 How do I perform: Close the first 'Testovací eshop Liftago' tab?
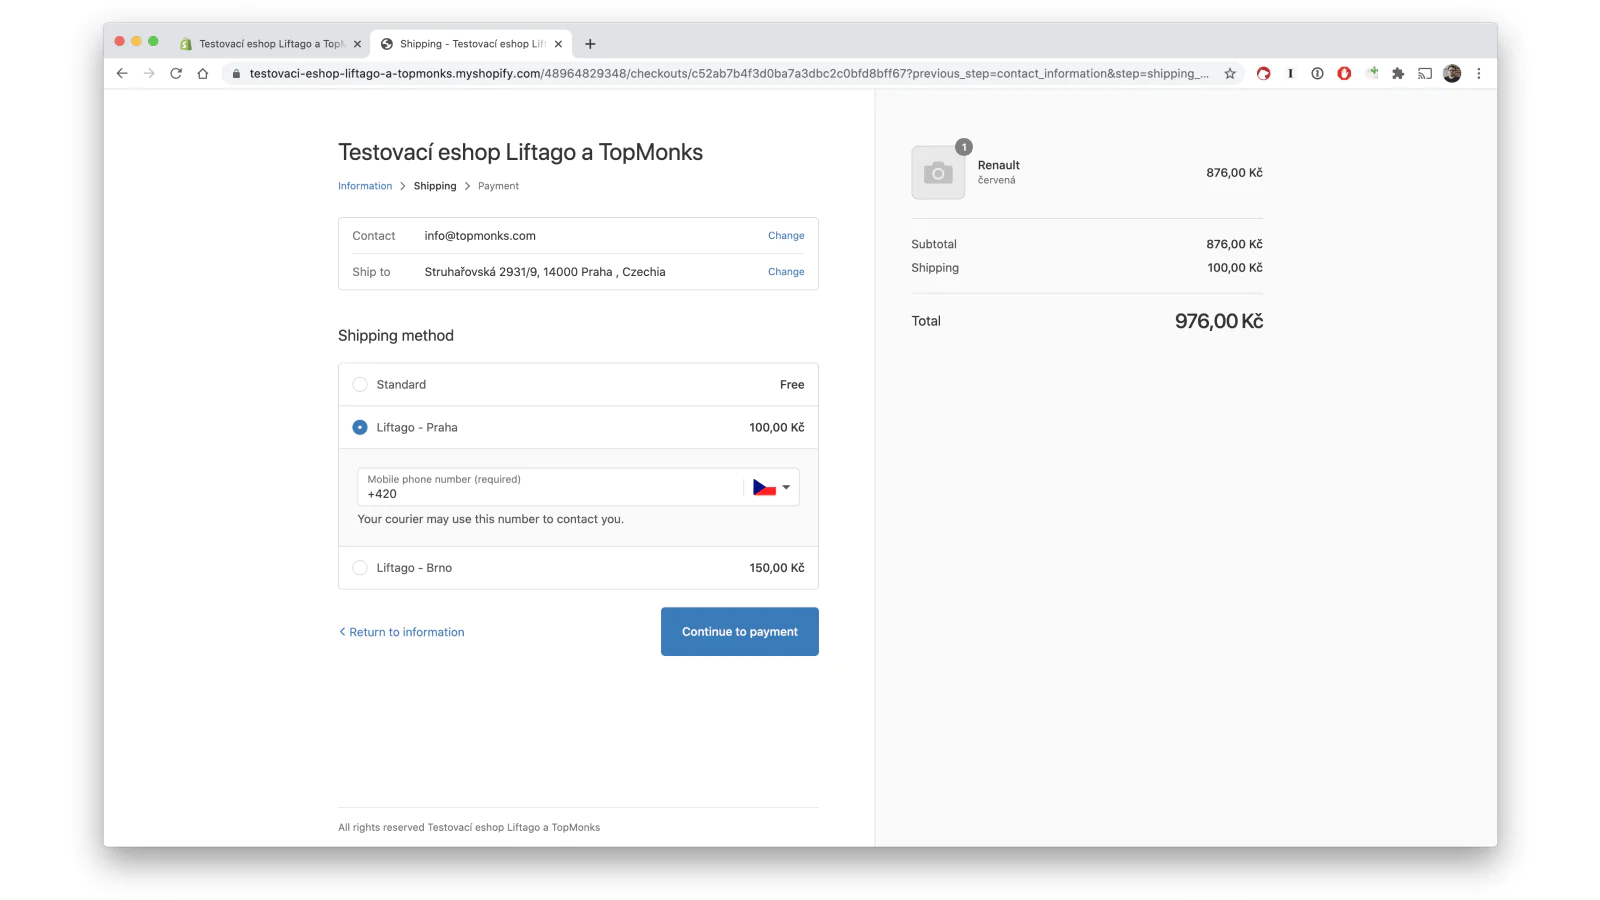click(357, 44)
